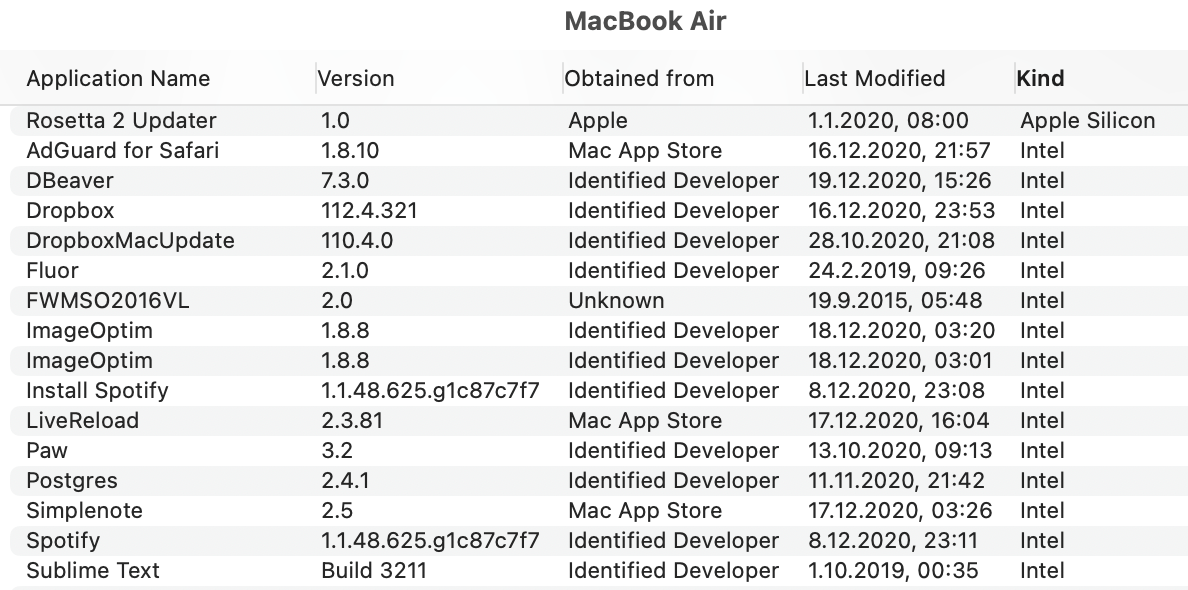Pick the DropboxMacUpdate row
This screenshot has height=590, width=1188.
click(130, 241)
